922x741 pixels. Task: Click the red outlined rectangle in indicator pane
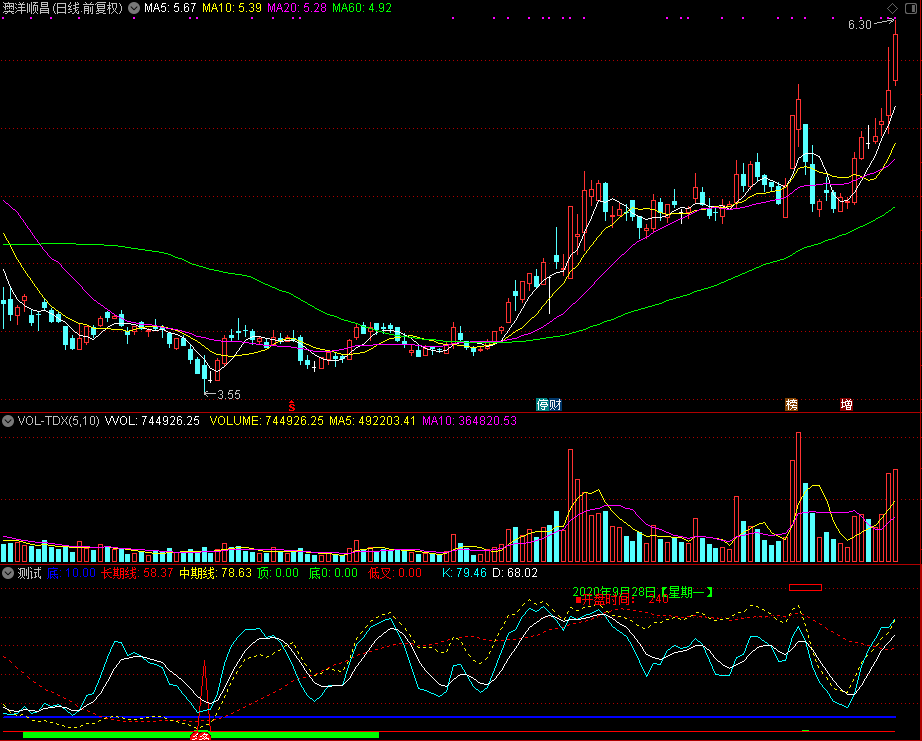[805, 588]
